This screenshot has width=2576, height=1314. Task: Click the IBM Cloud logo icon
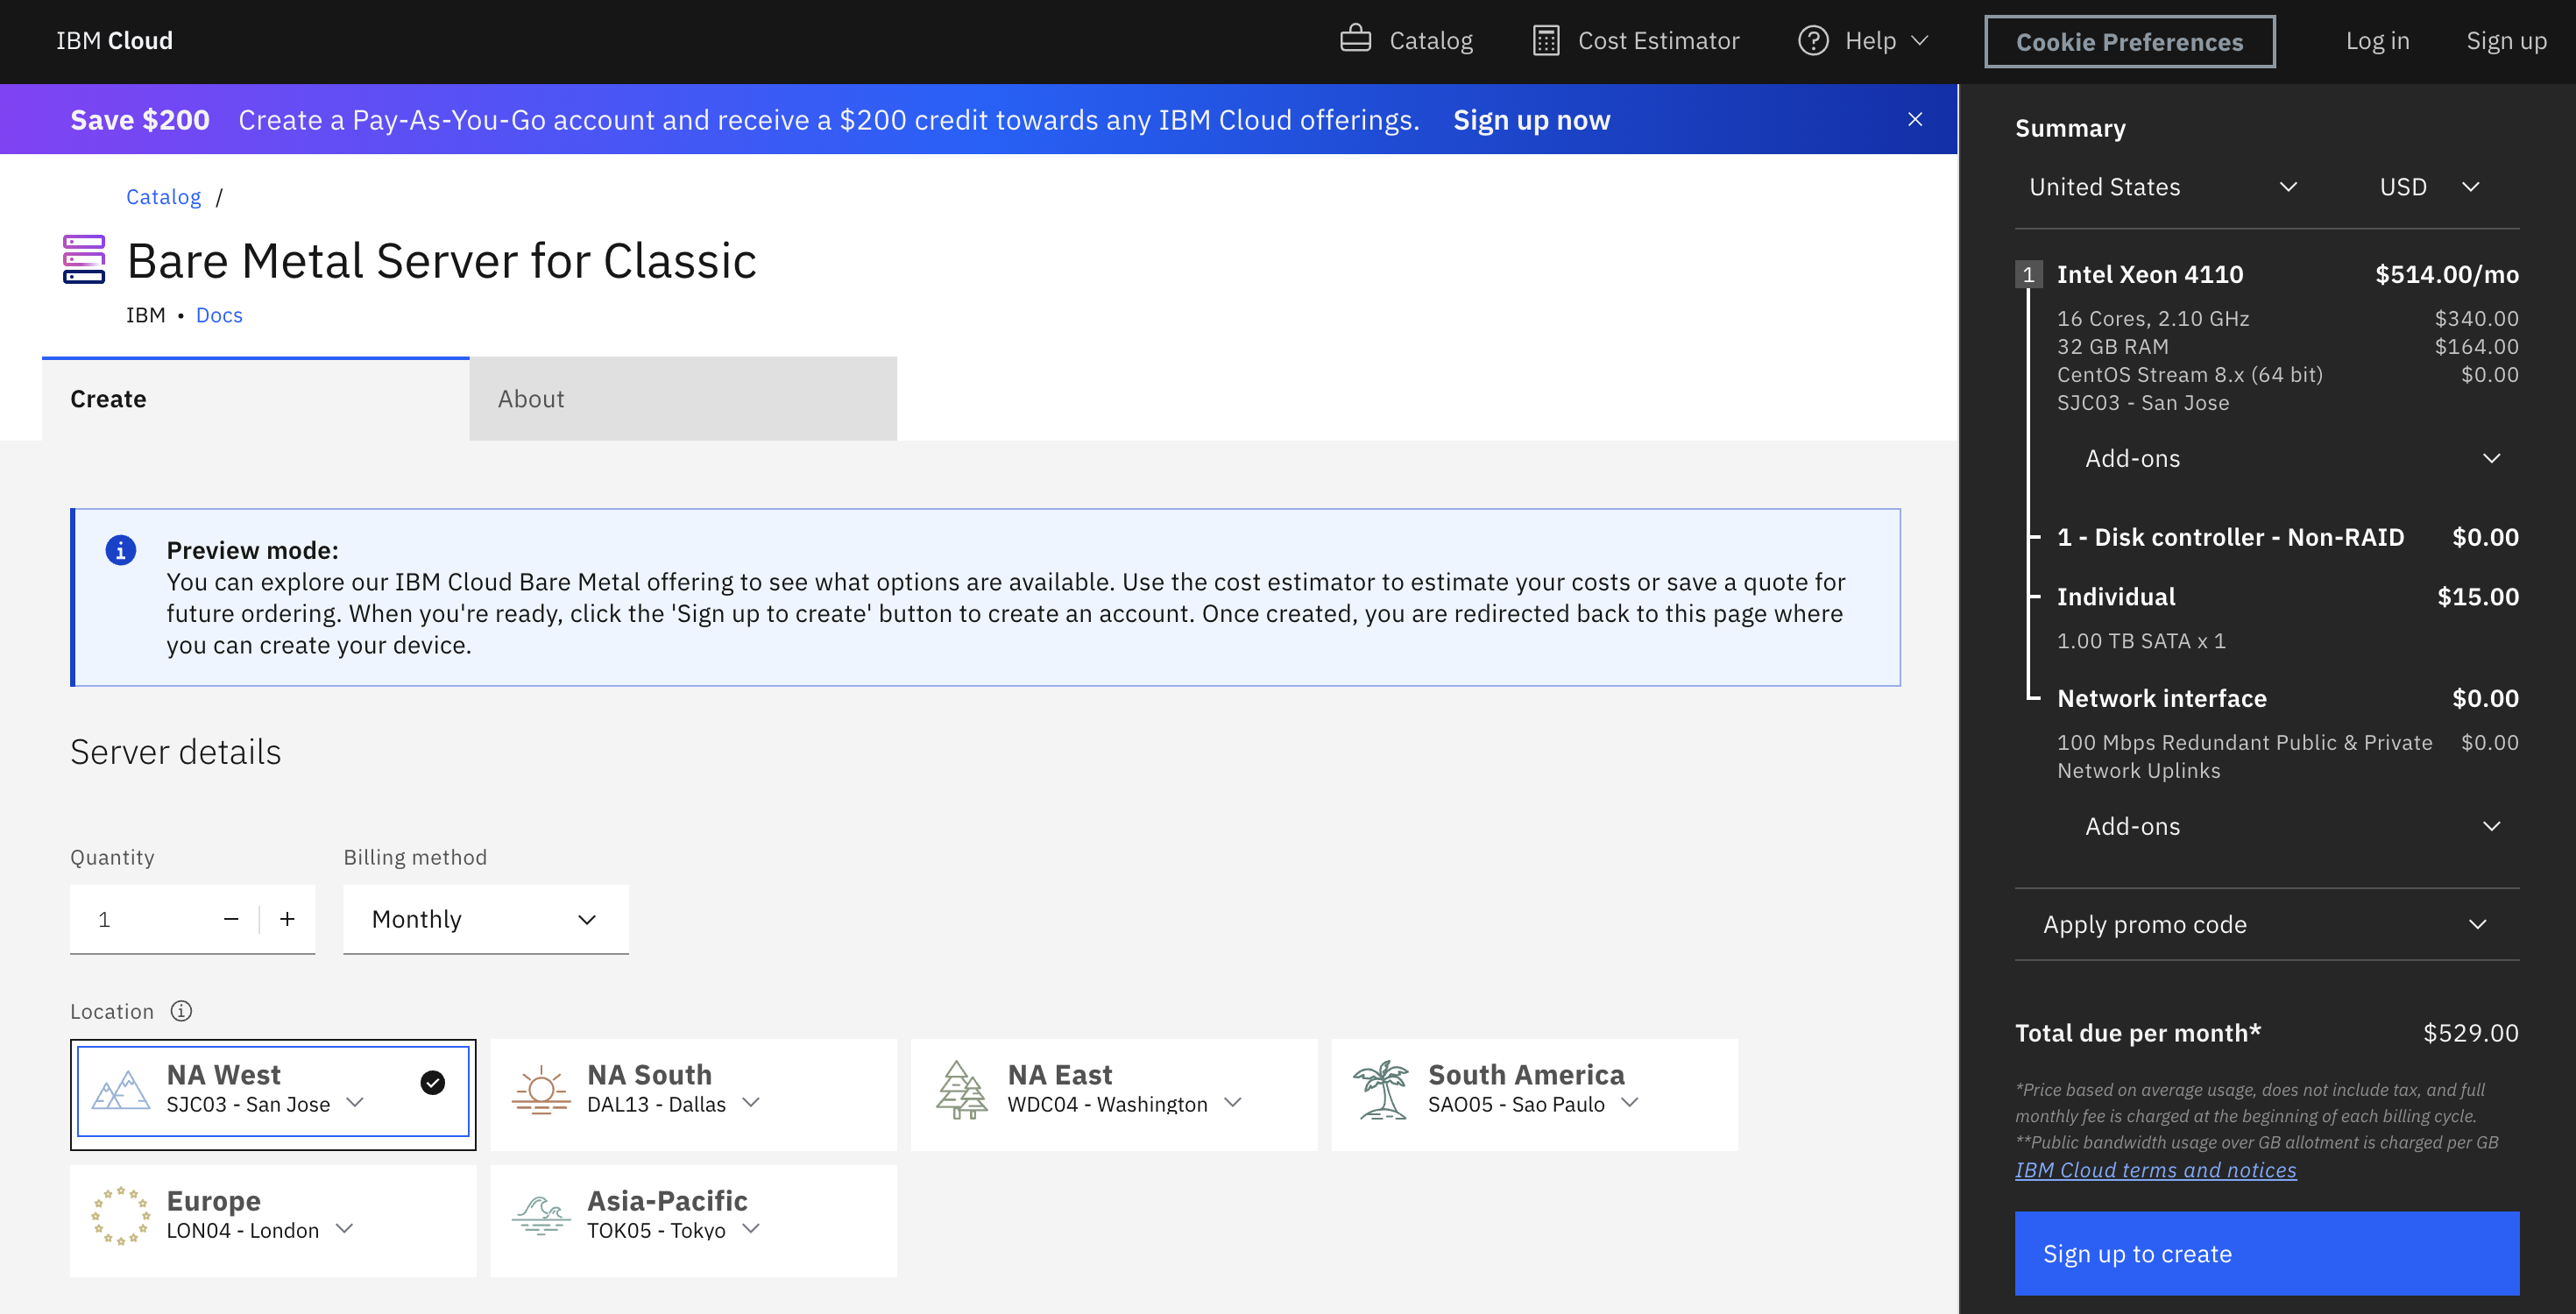(x=114, y=39)
